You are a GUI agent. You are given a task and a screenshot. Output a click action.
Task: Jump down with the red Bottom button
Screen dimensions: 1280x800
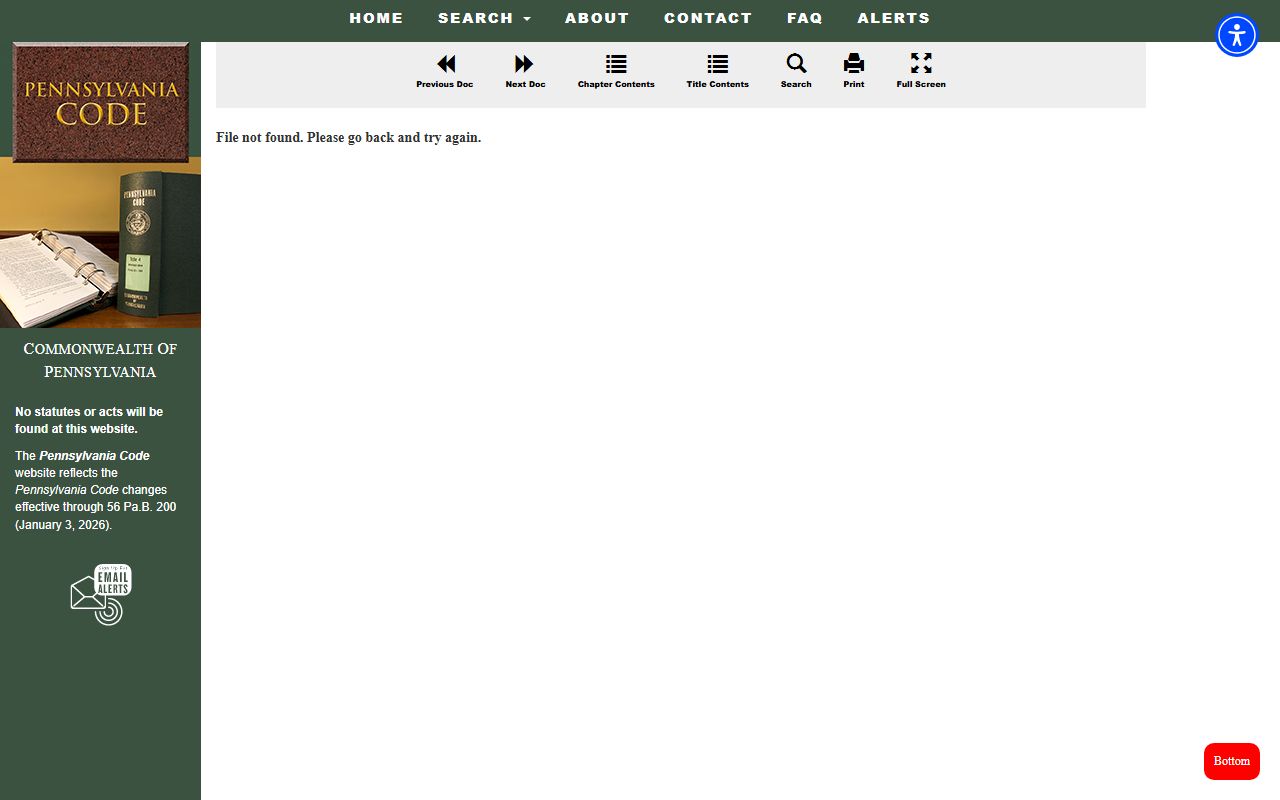pos(1231,761)
